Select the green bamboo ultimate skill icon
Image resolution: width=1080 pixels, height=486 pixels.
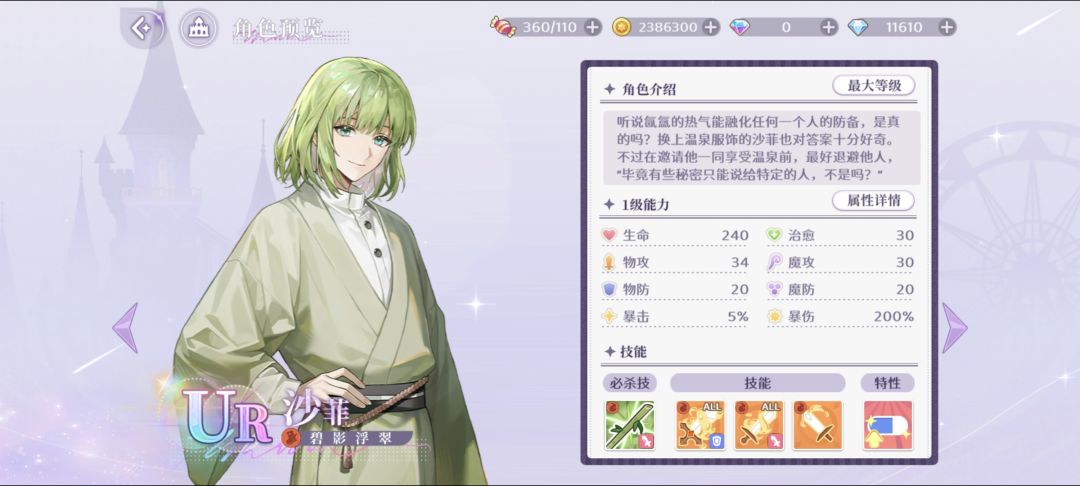[x=630, y=425]
